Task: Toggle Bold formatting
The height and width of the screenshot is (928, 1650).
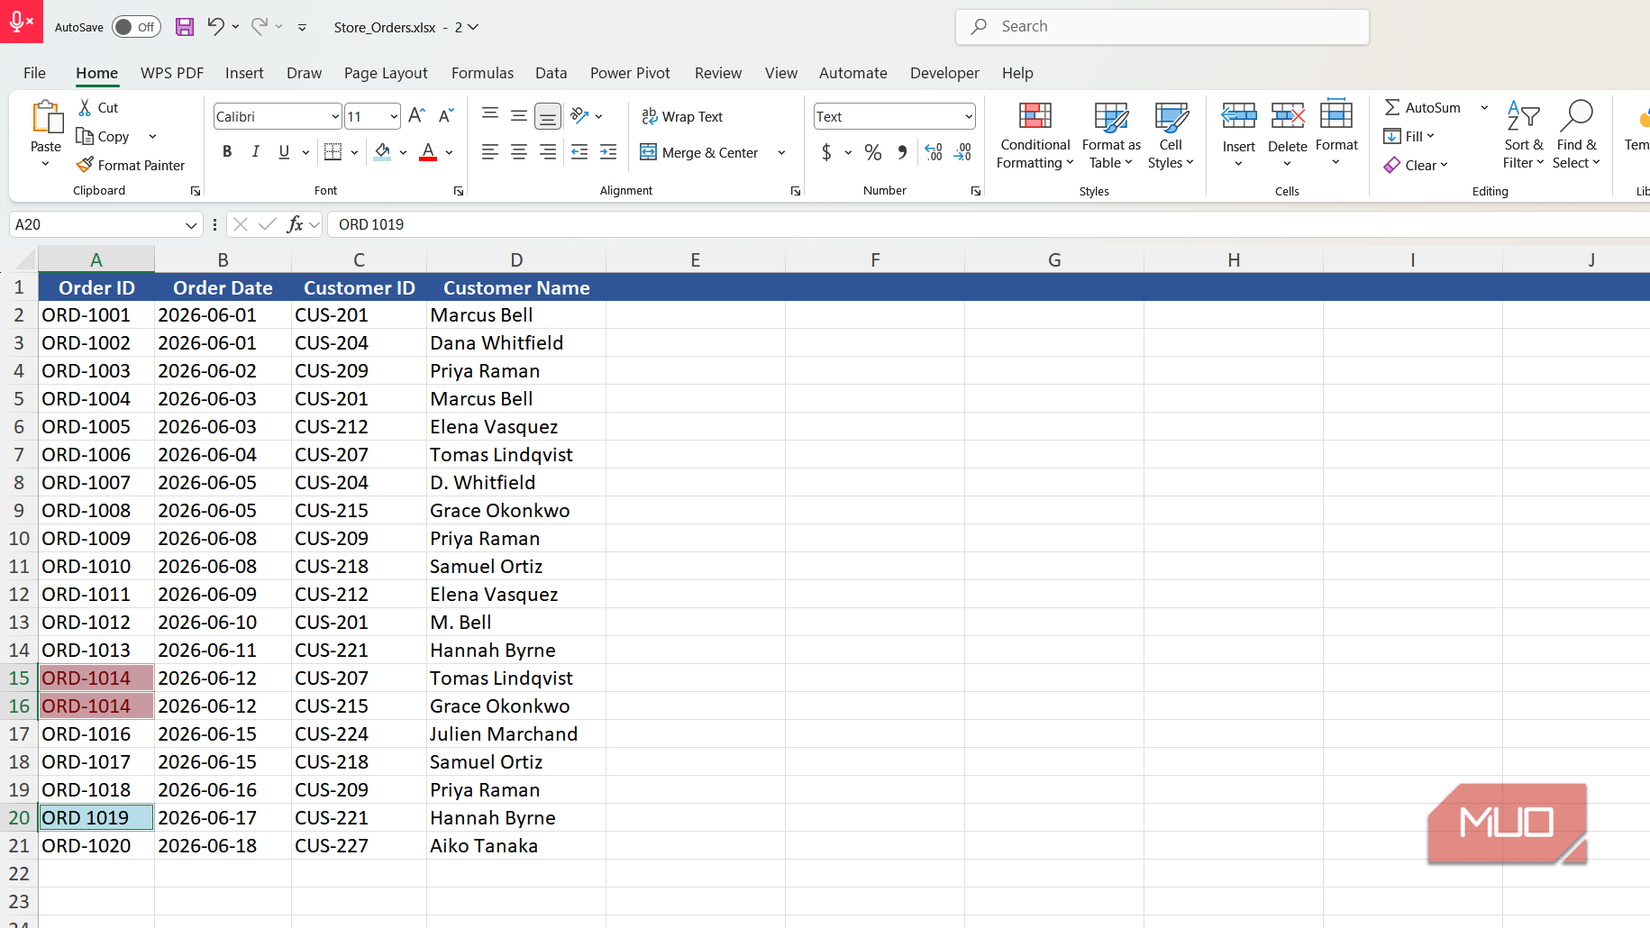Action: [227, 152]
